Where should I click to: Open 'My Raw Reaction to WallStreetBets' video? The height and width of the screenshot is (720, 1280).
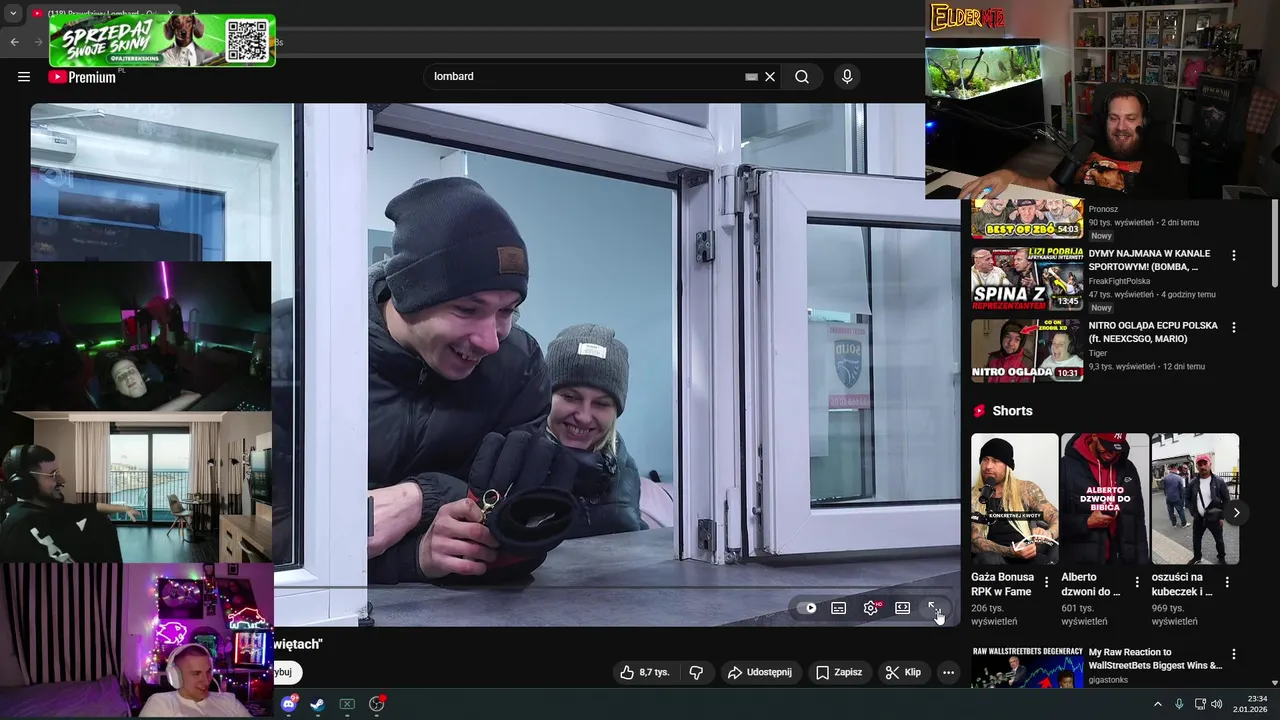click(x=1155, y=659)
